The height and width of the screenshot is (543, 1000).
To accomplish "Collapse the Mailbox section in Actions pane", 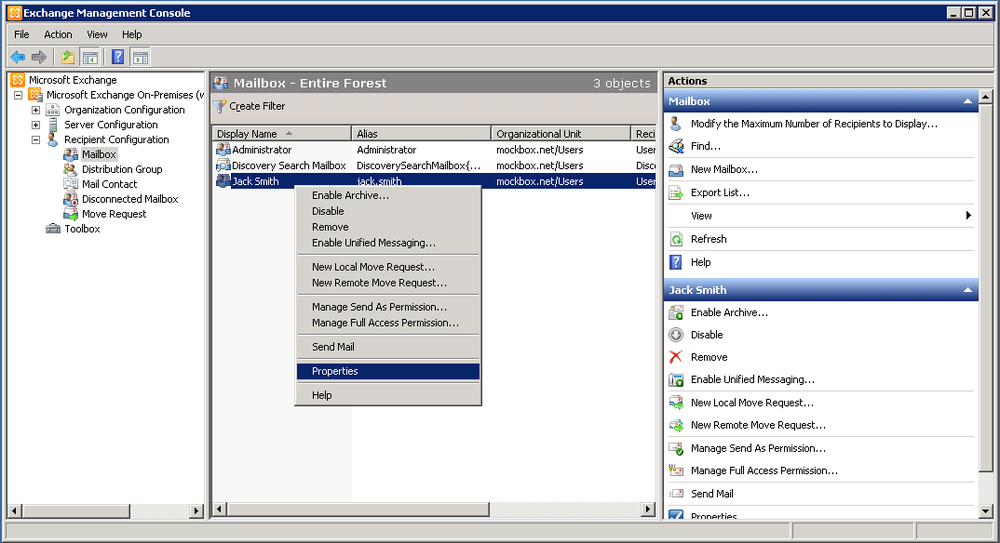I will (x=967, y=101).
